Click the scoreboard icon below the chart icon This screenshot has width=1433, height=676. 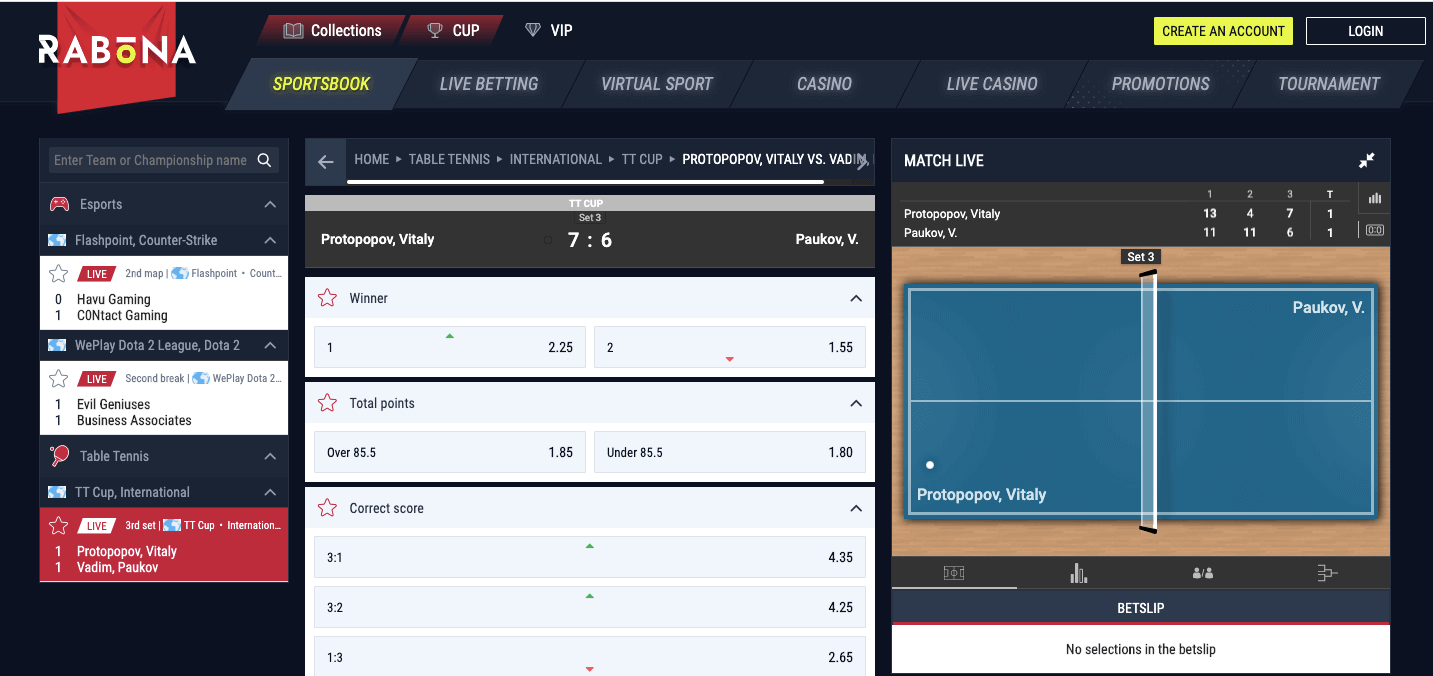(1375, 230)
